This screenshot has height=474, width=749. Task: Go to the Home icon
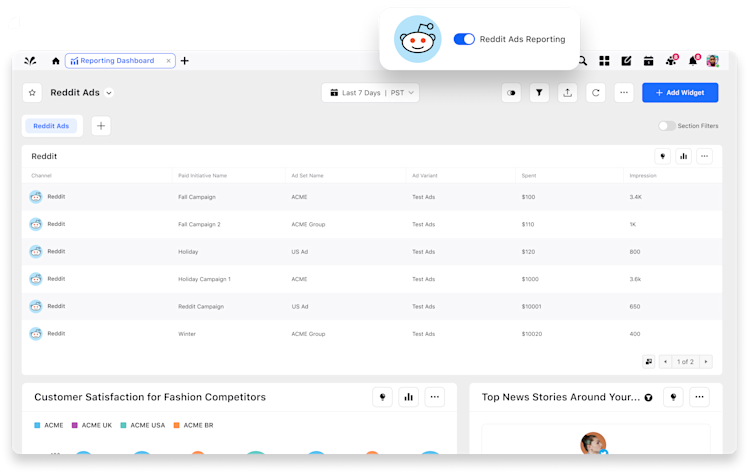pos(55,61)
